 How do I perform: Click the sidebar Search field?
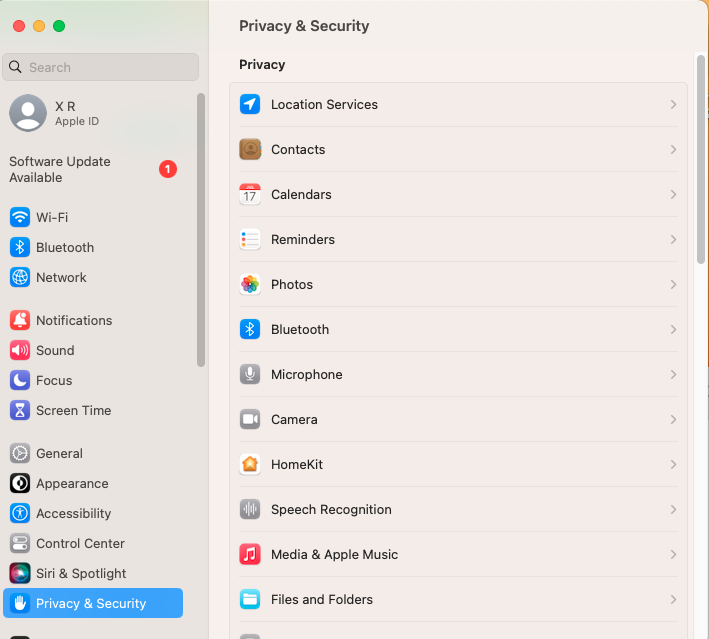click(100, 67)
